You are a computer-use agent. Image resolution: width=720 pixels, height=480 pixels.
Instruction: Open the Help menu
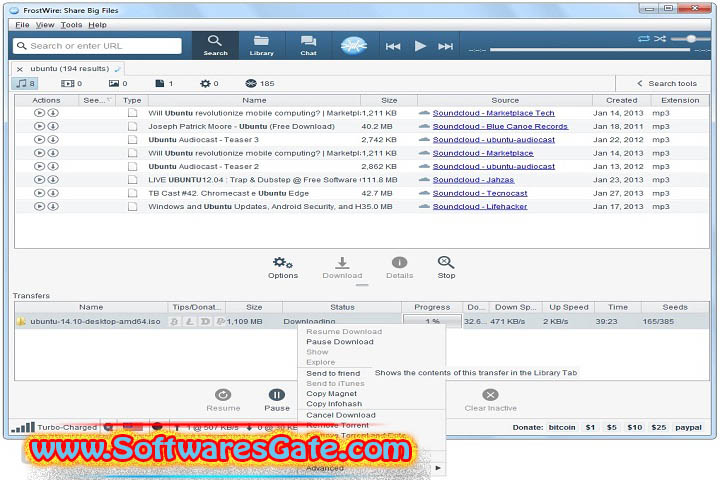97,25
